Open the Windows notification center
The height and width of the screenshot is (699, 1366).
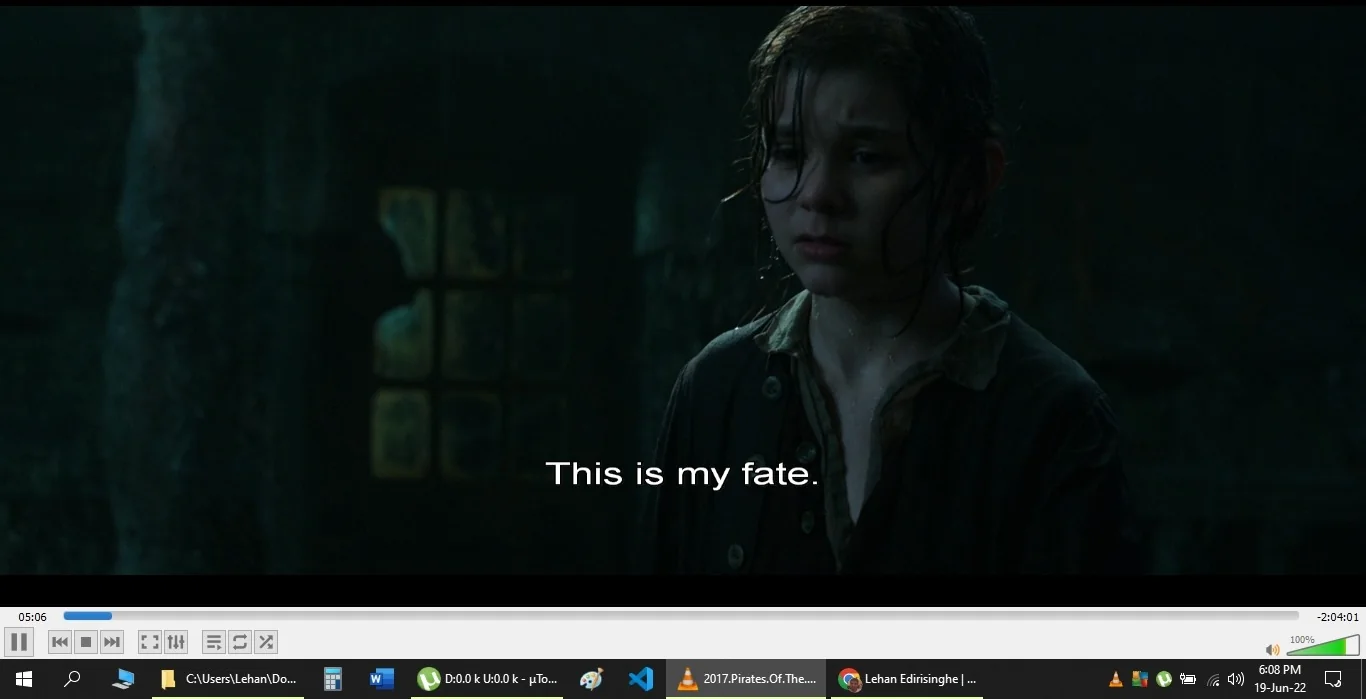1333,680
